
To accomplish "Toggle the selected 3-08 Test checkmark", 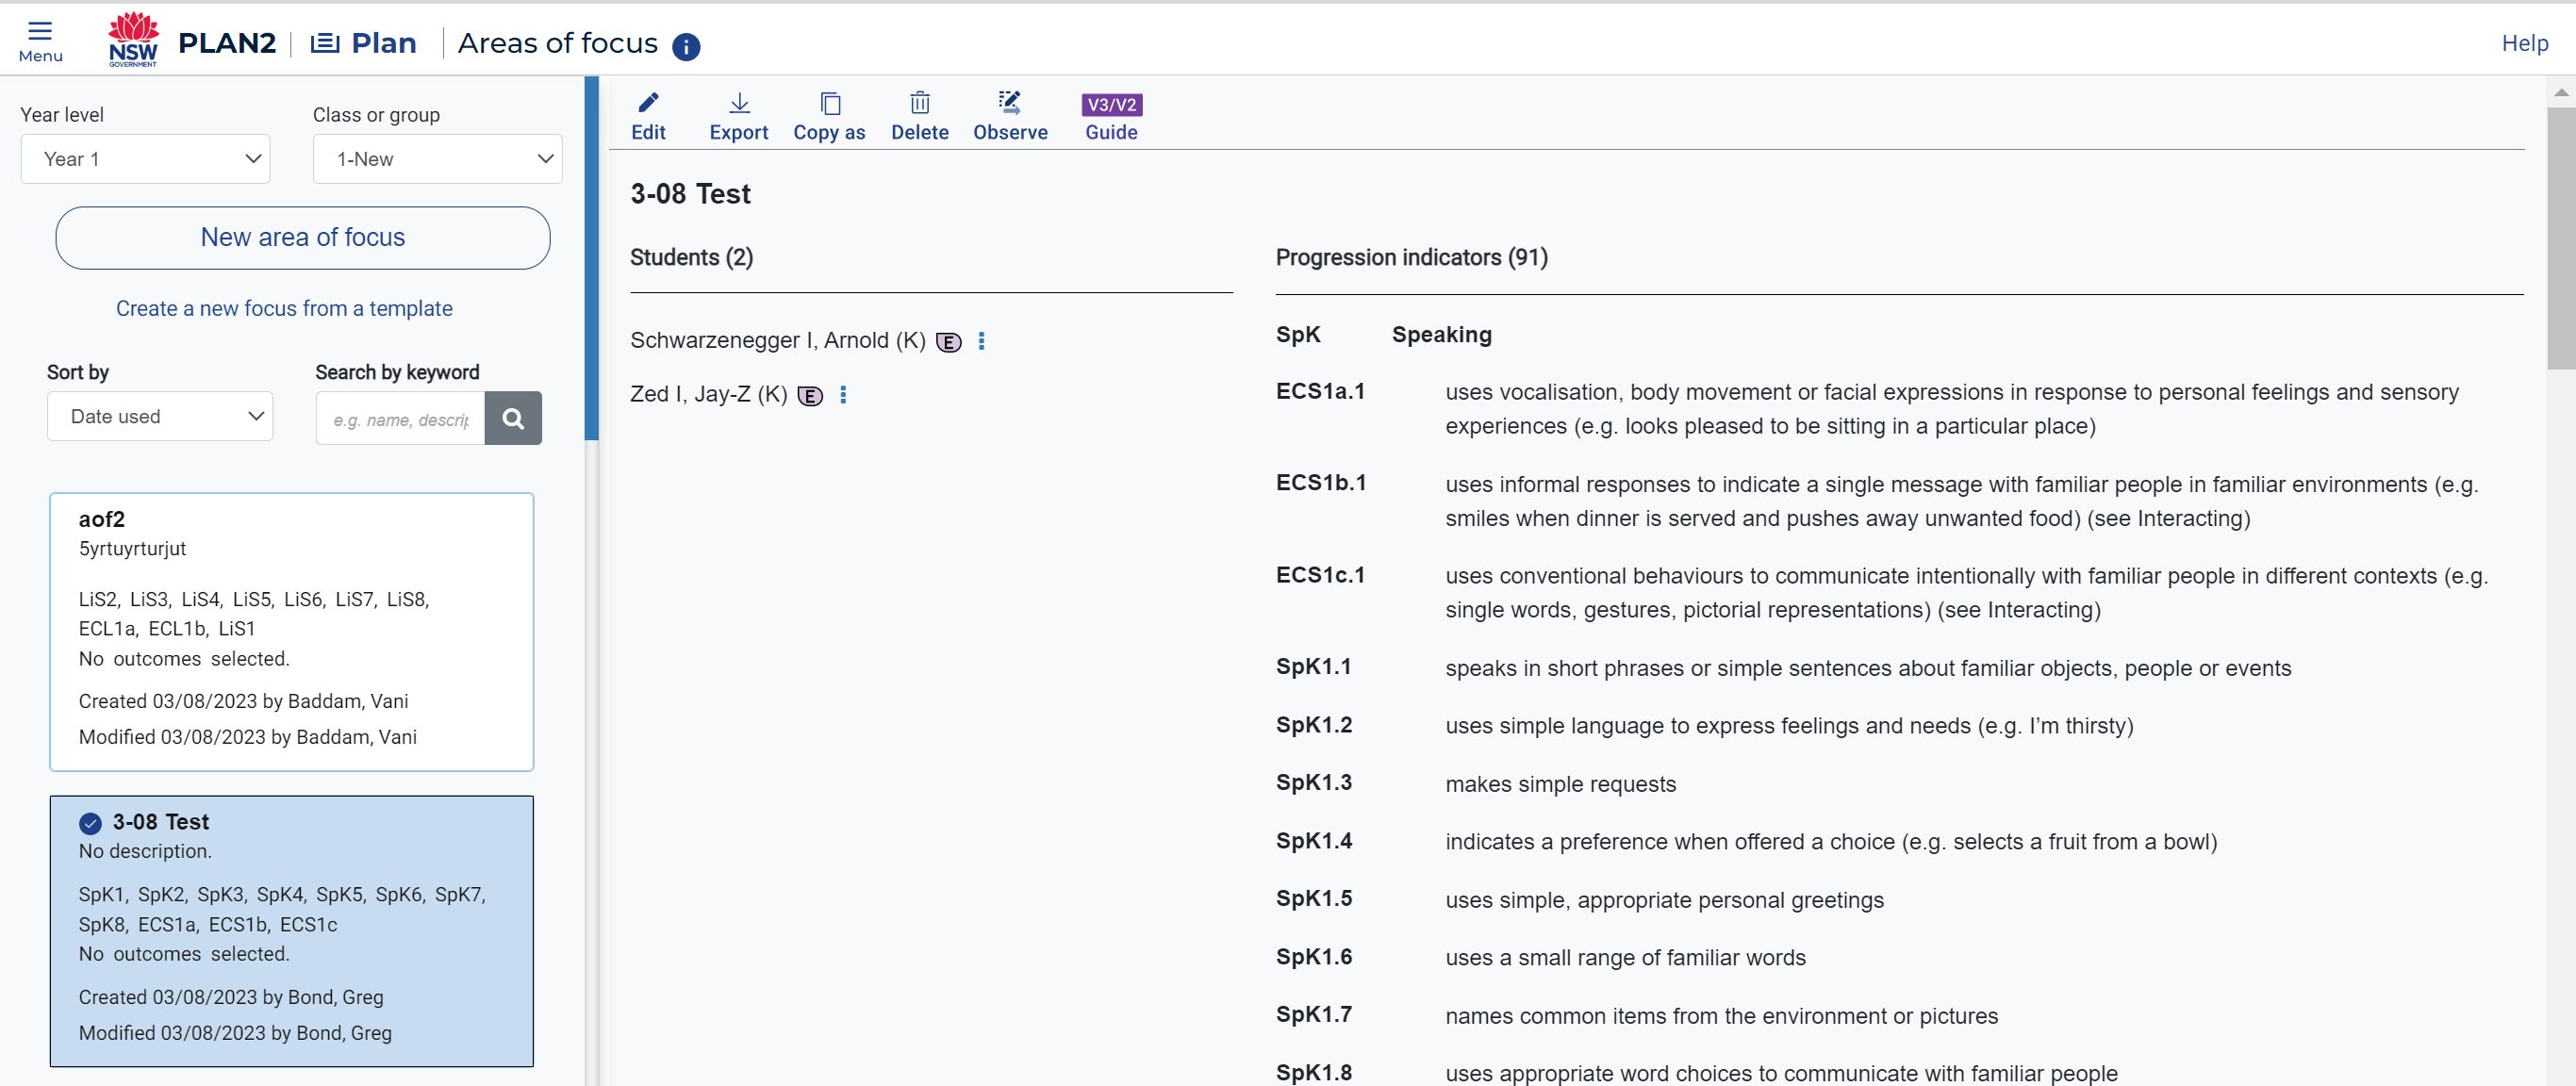I will click(90, 823).
